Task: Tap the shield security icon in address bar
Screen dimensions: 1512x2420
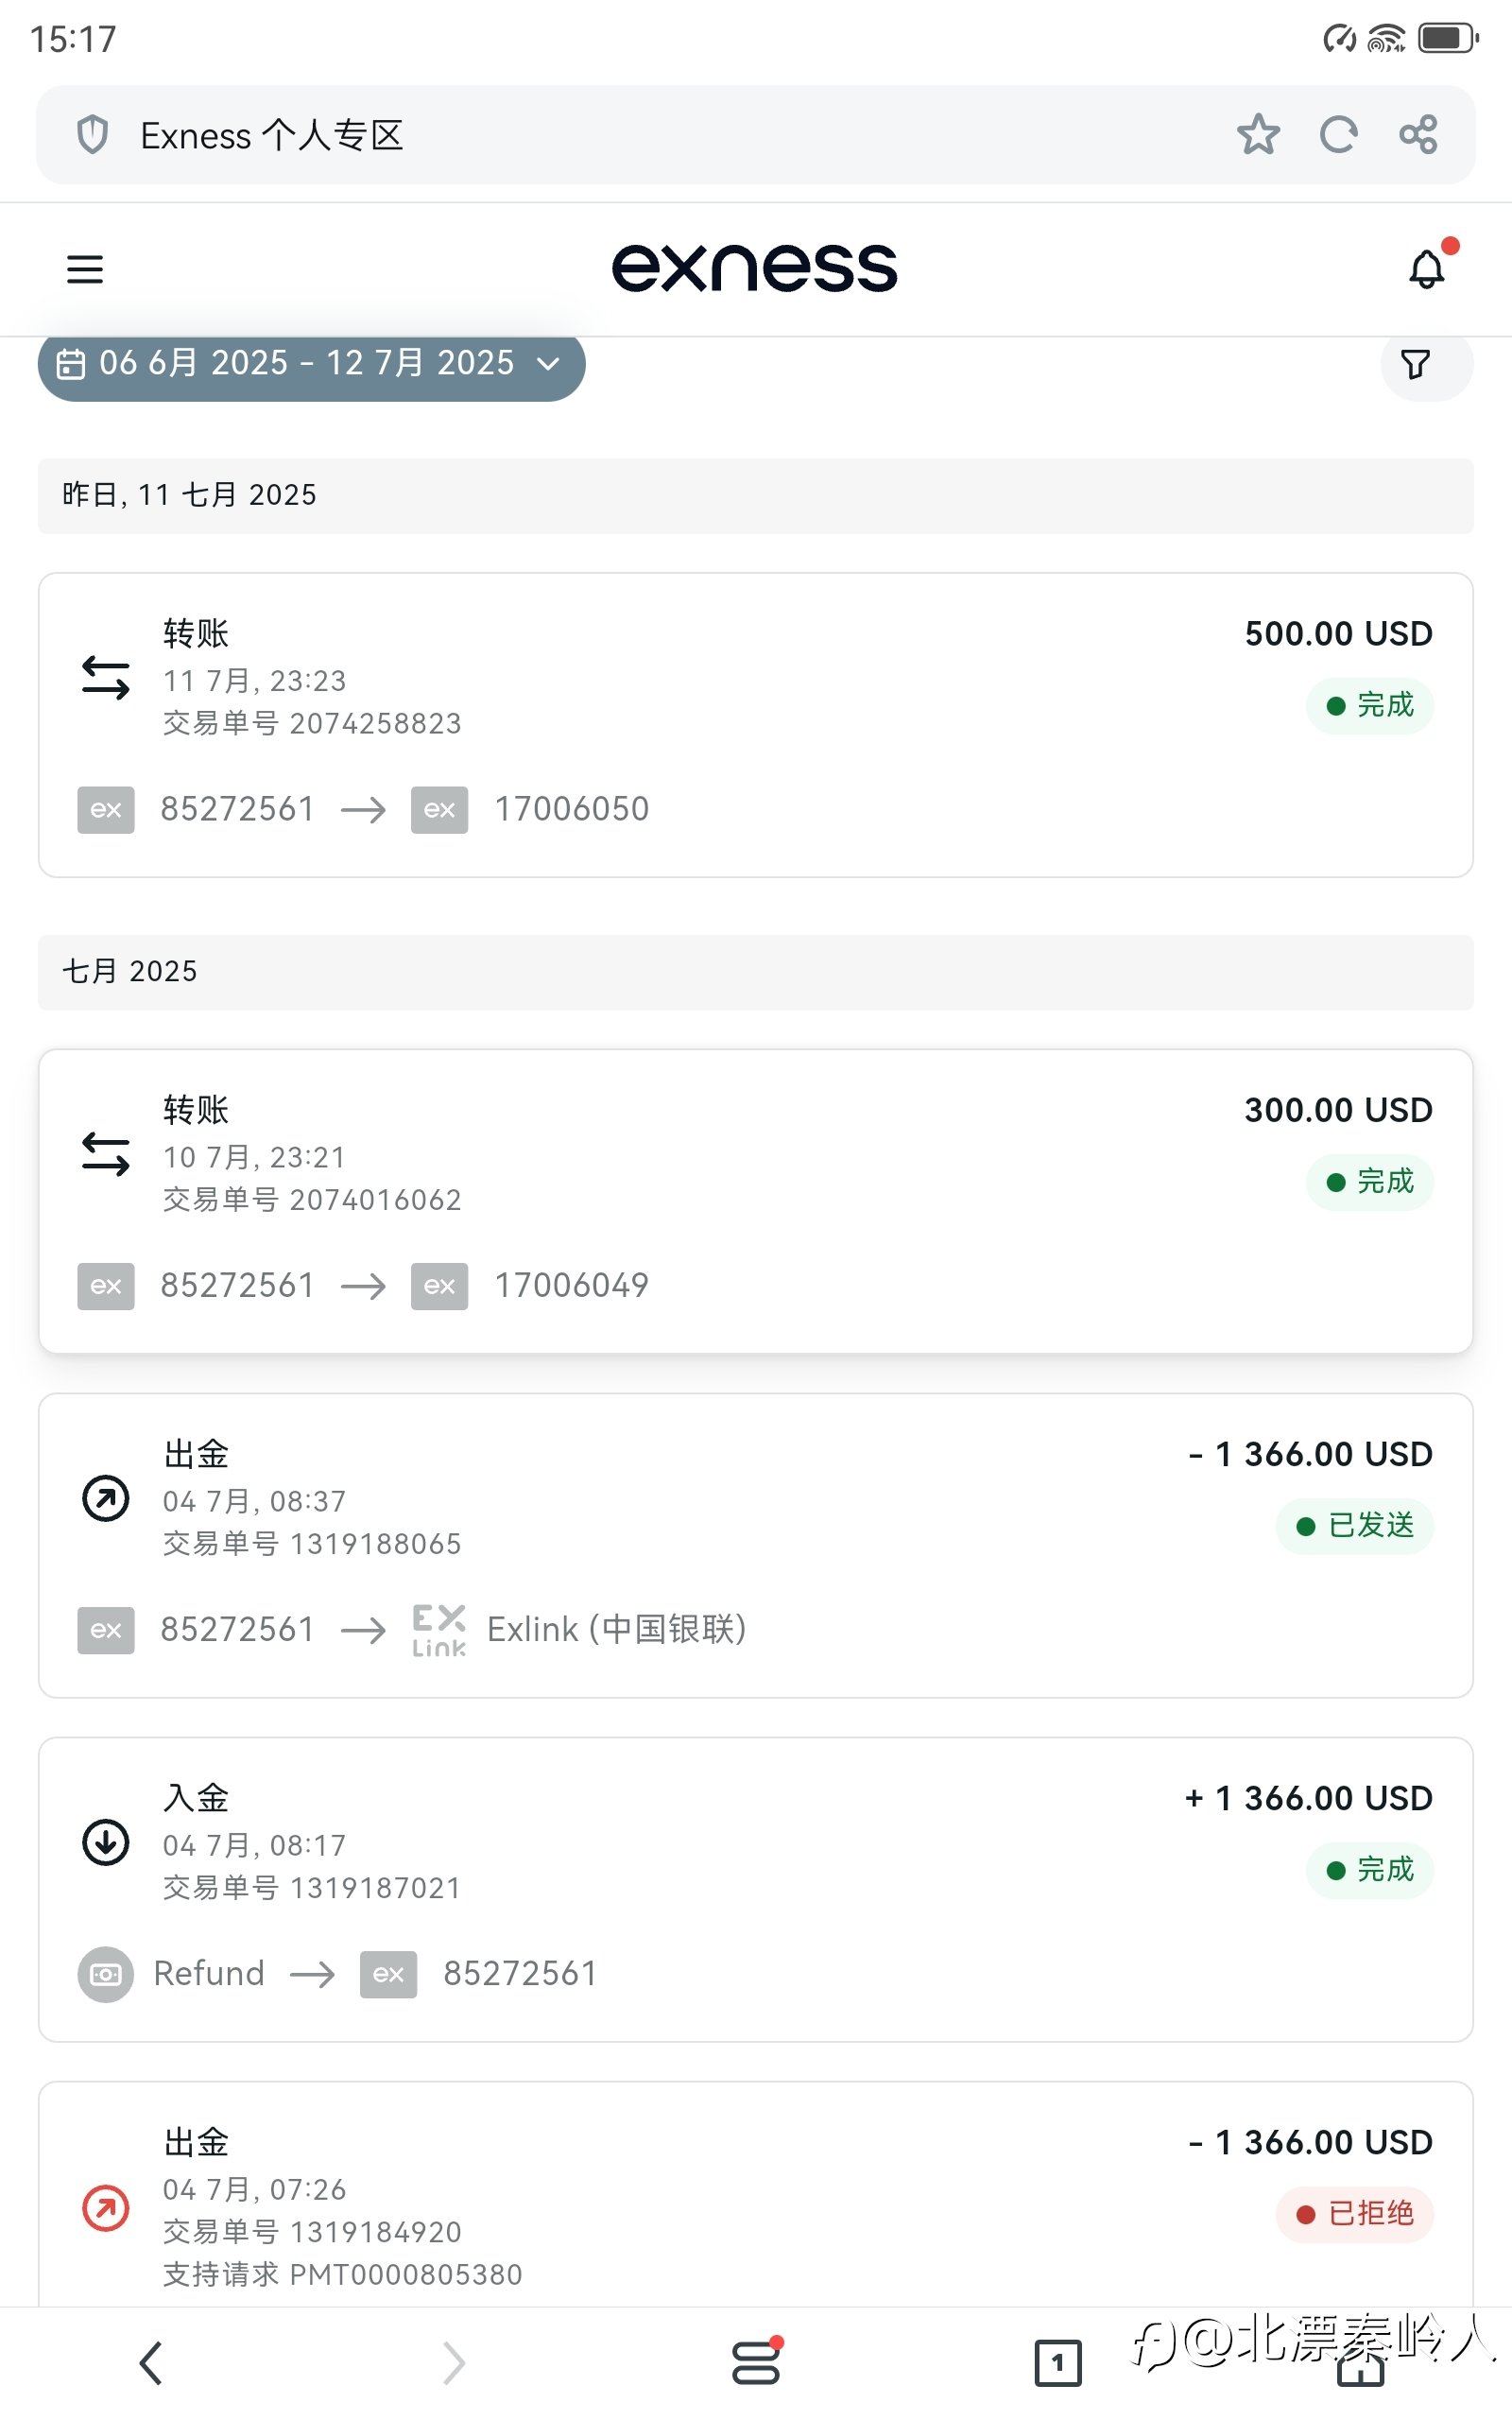Action: point(93,134)
